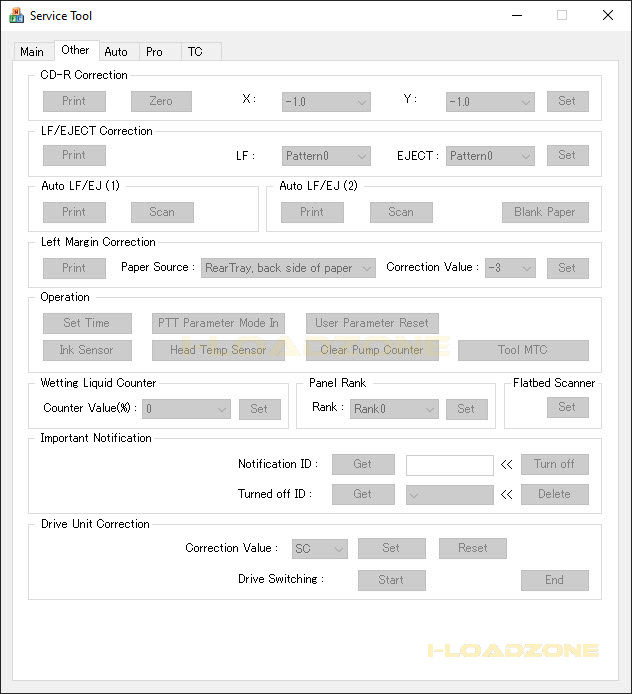Click the Ink Sensor button

tap(87, 350)
